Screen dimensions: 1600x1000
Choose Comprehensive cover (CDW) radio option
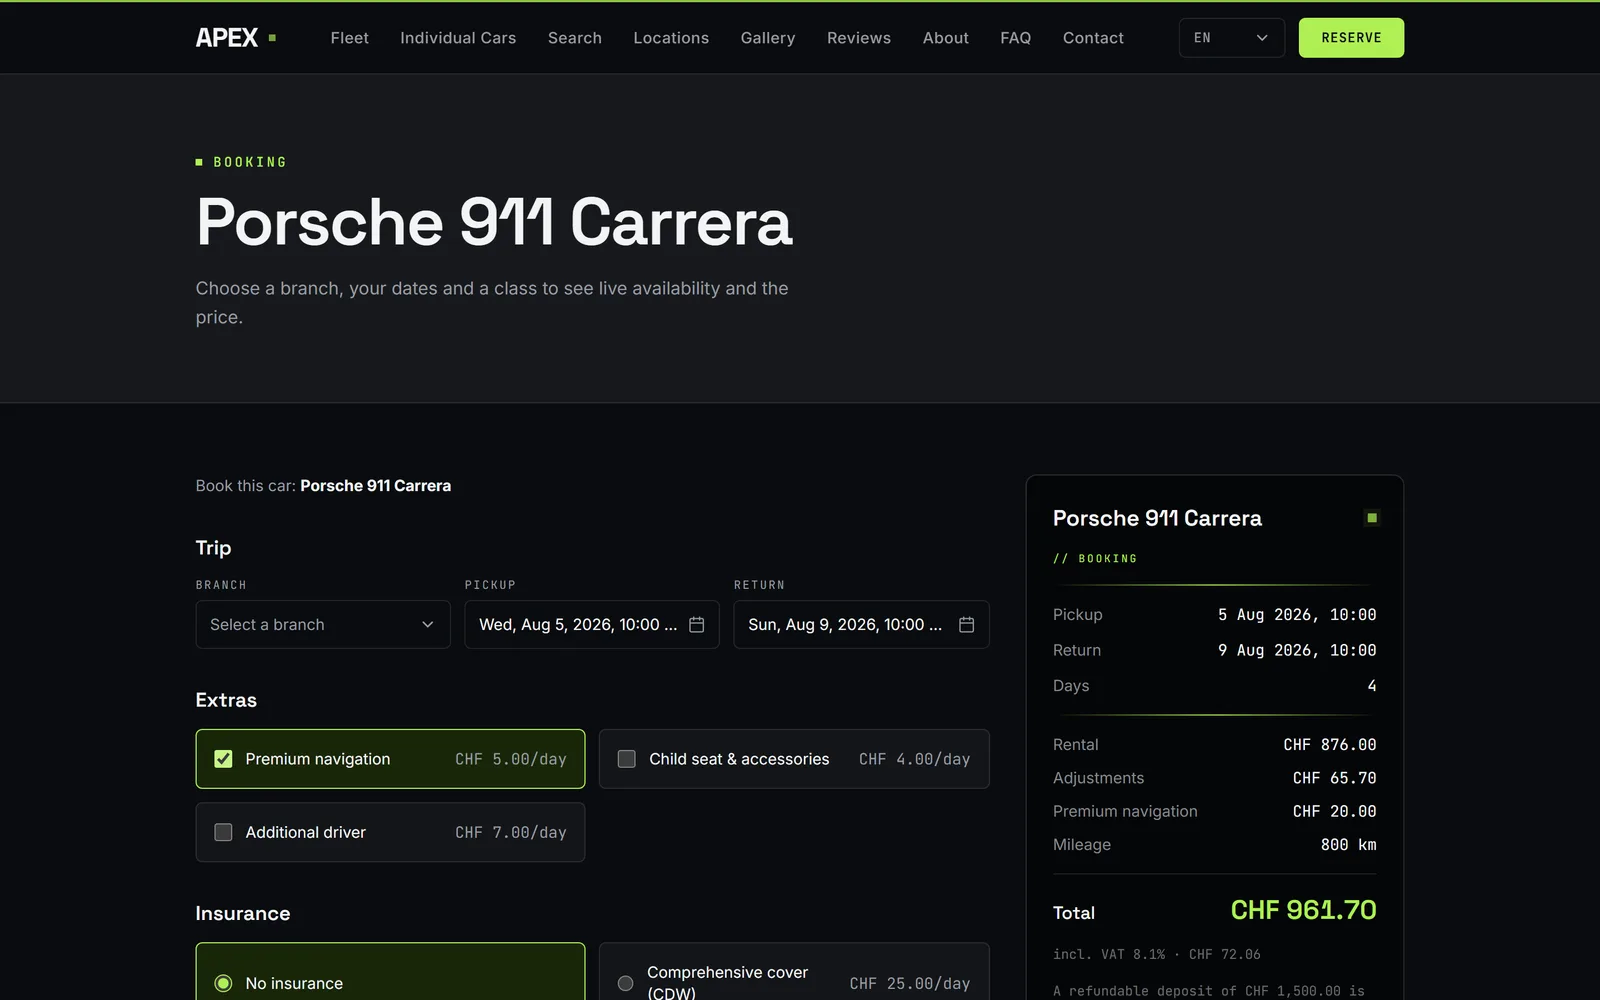626,983
